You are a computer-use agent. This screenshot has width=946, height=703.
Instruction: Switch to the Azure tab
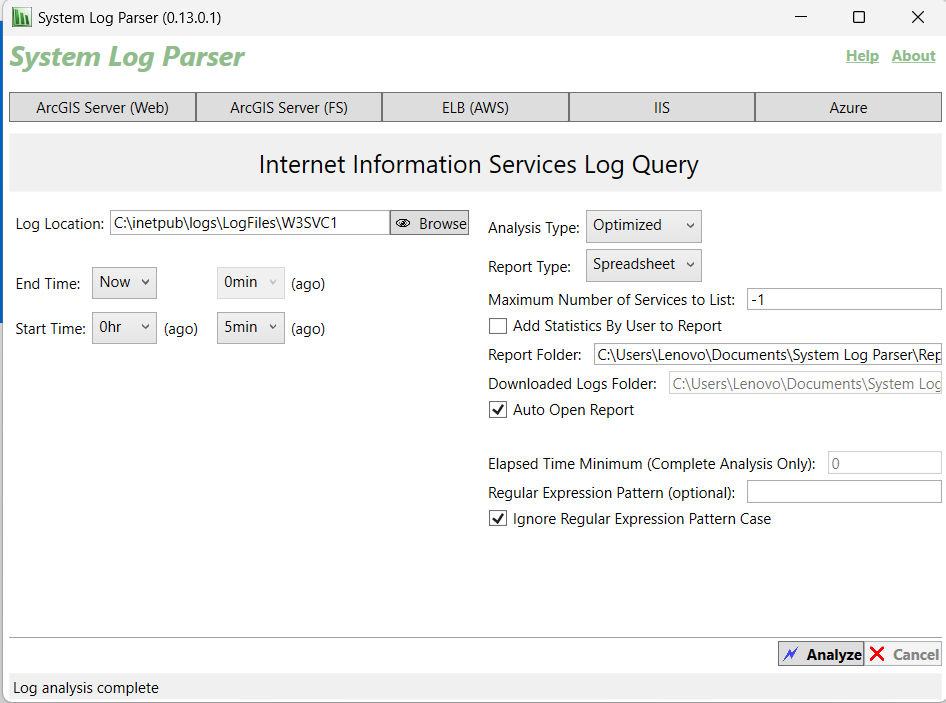coord(848,107)
